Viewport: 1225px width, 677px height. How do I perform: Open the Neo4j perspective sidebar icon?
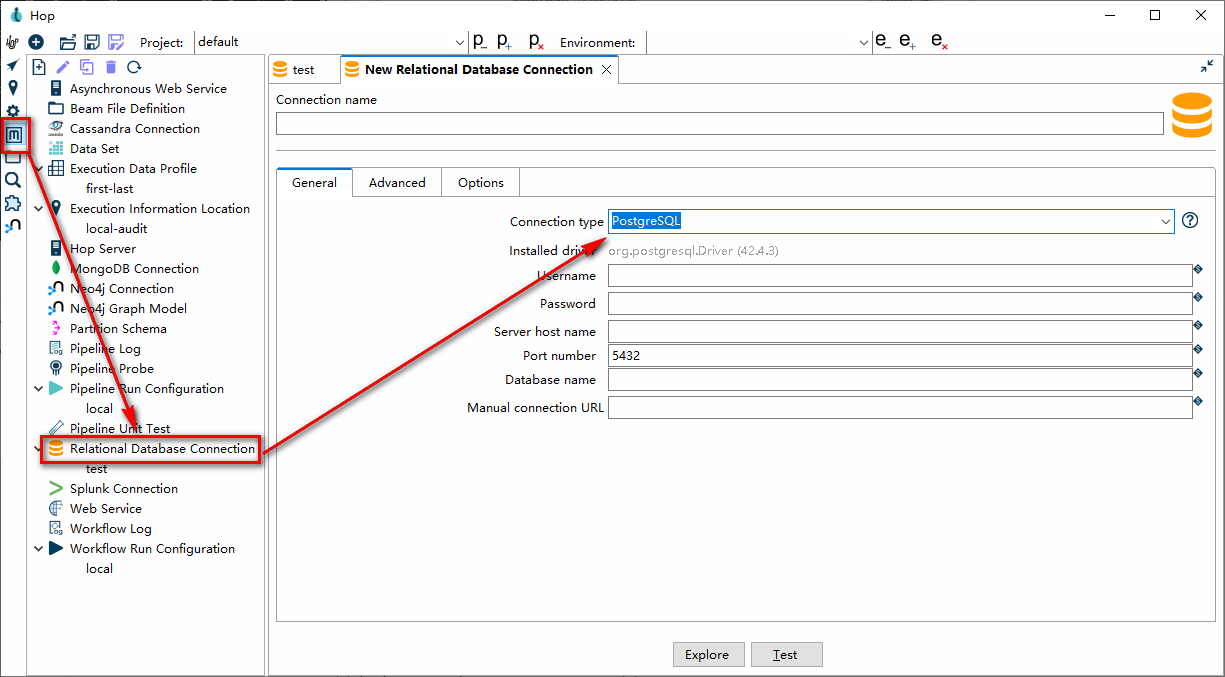(x=13, y=226)
